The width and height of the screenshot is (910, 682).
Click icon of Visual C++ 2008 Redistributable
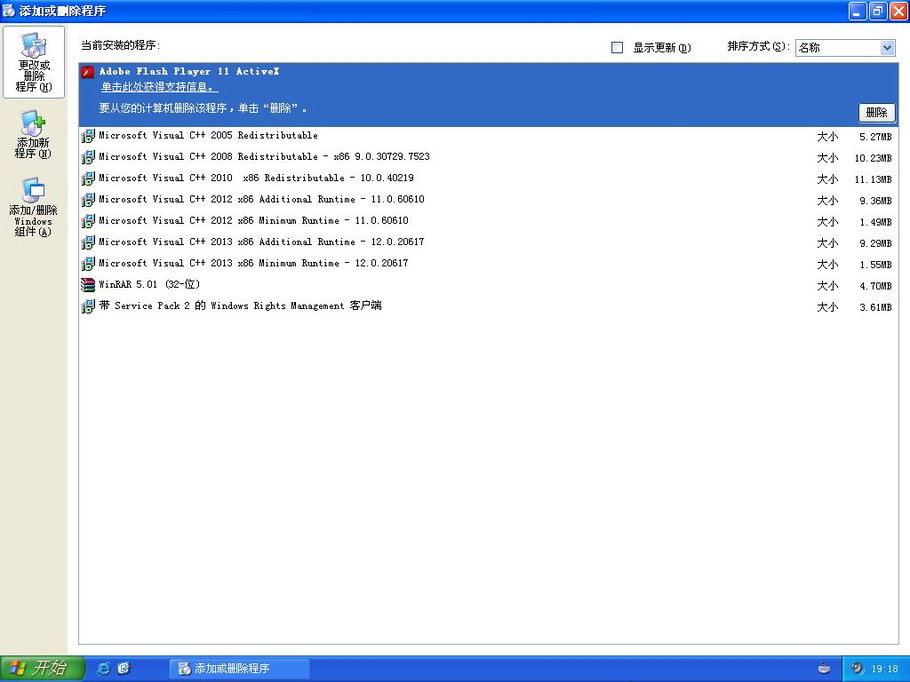(88, 158)
